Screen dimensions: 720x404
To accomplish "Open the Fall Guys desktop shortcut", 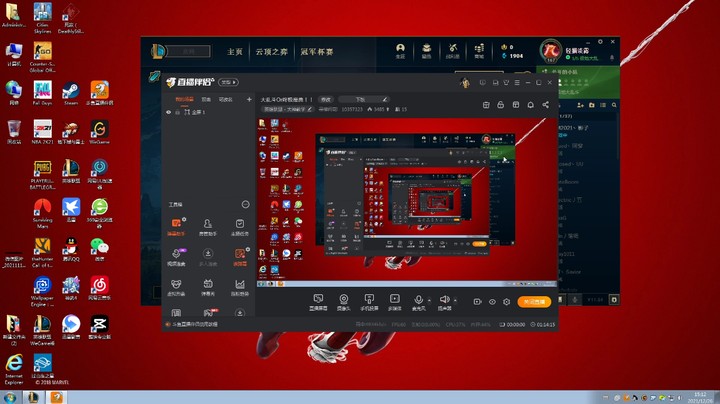I will coord(42,93).
